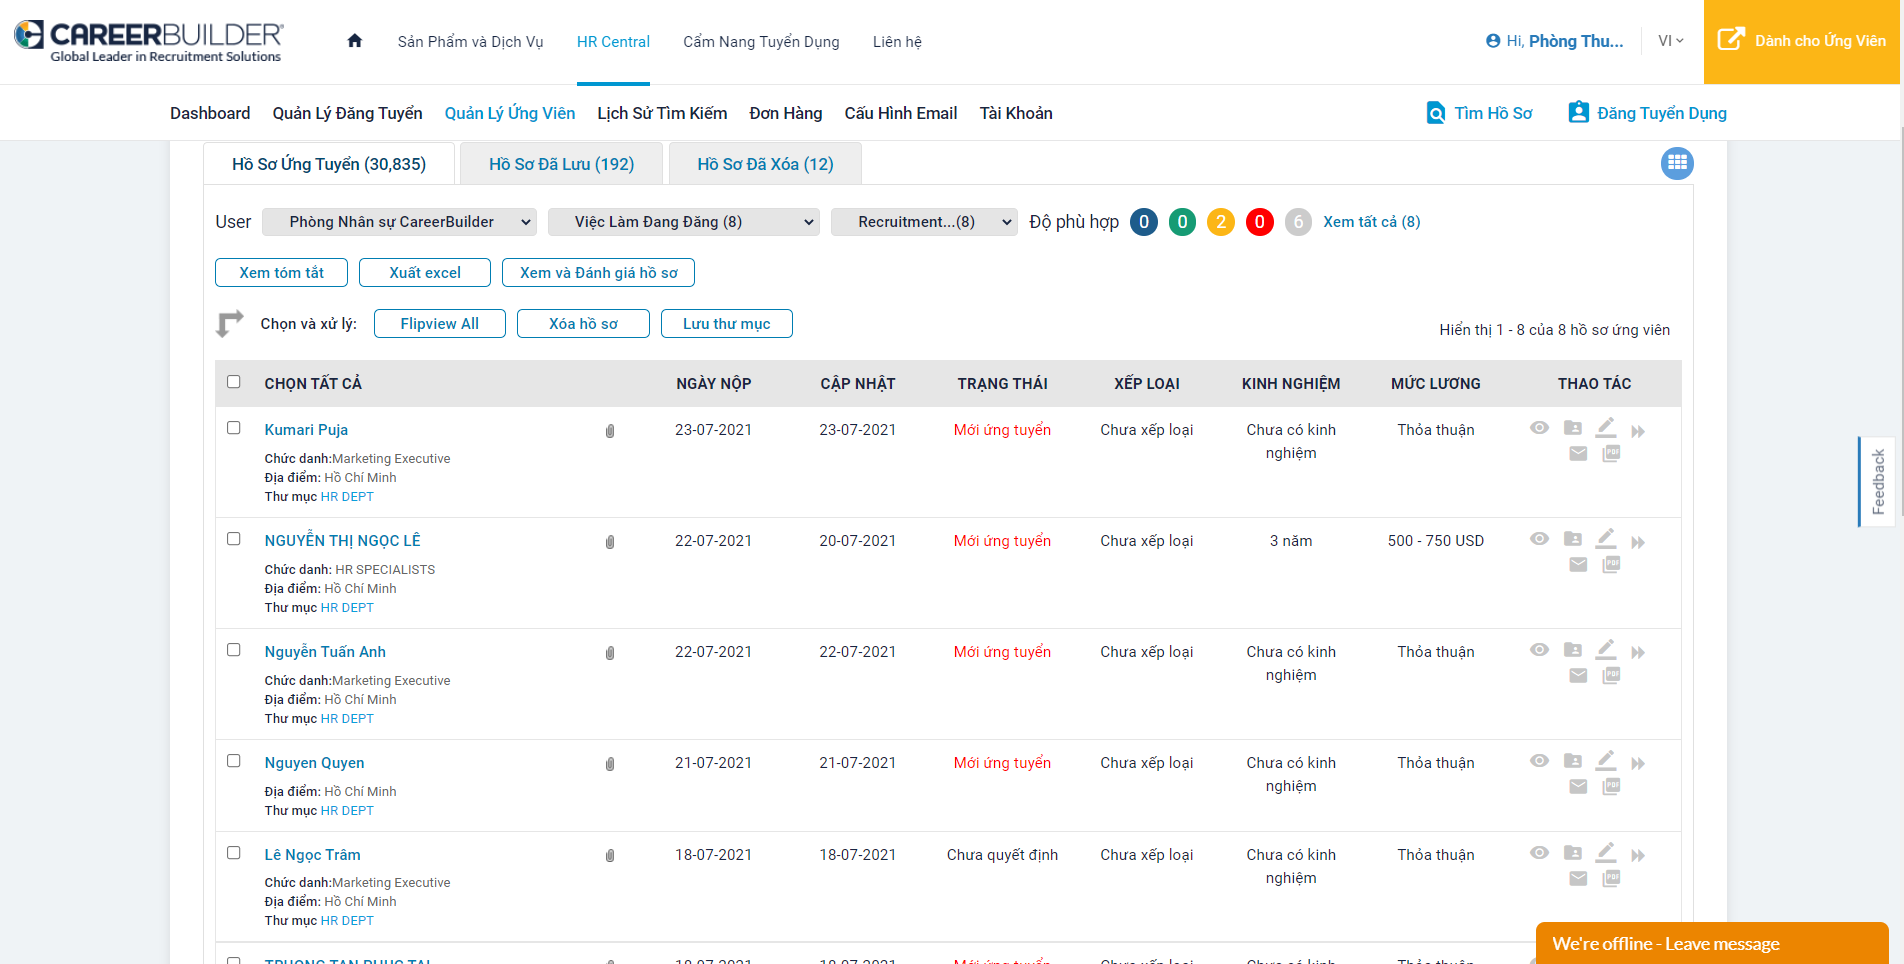
Task: Open the Việc Làm Đang Đăng (8) dropdown
Action: point(684,222)
